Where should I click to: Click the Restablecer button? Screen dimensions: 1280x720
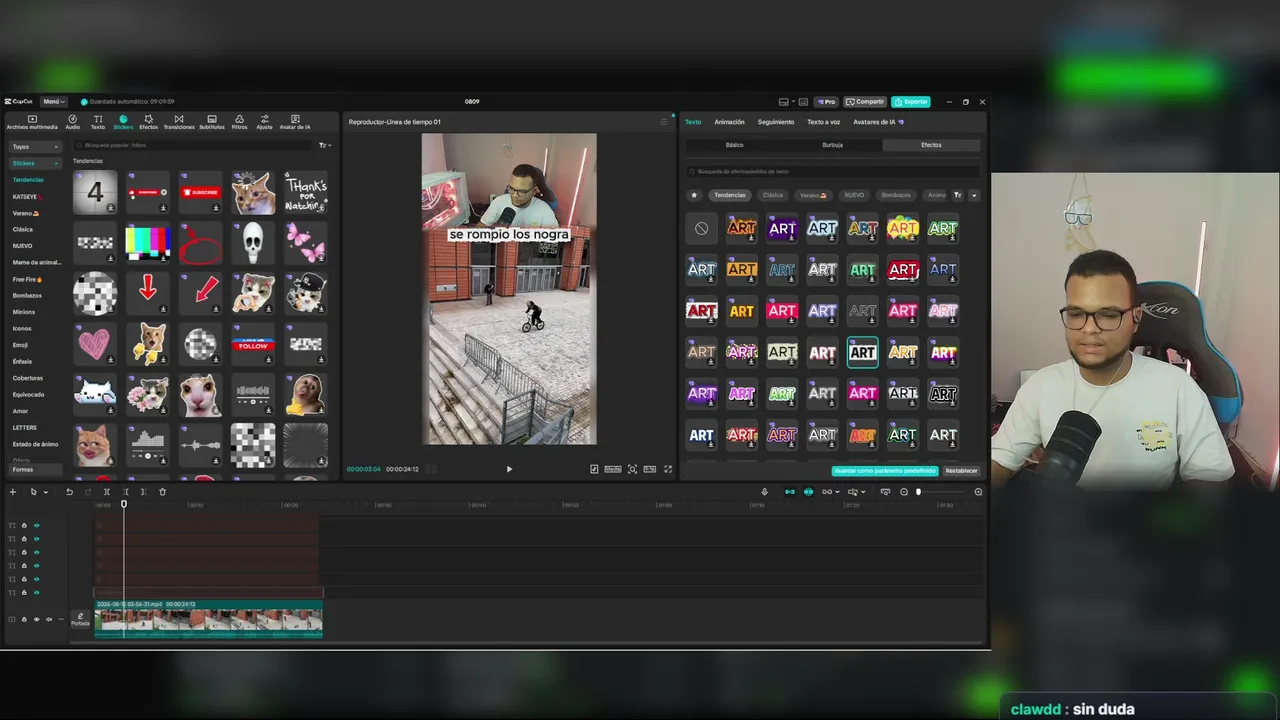pyautogui.click(x=962, y=471)
